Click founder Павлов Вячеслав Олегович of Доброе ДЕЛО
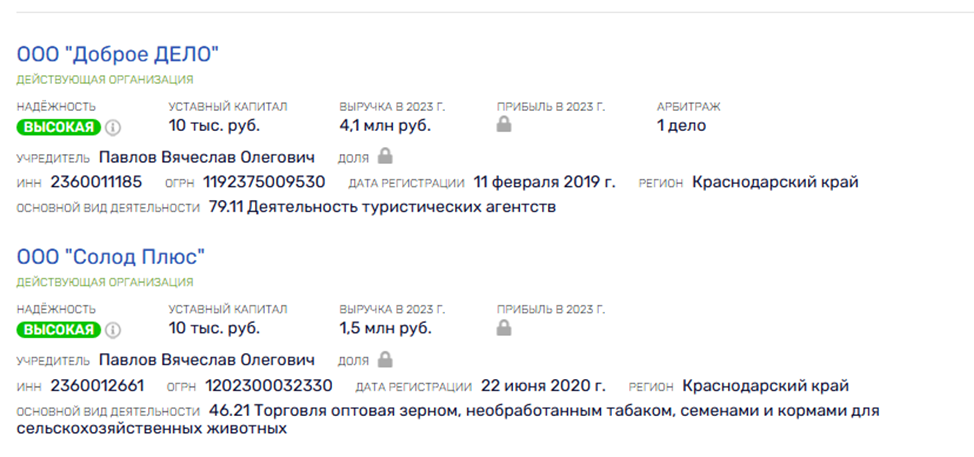The height and width of the screenshot is (457, 974). 207,156
